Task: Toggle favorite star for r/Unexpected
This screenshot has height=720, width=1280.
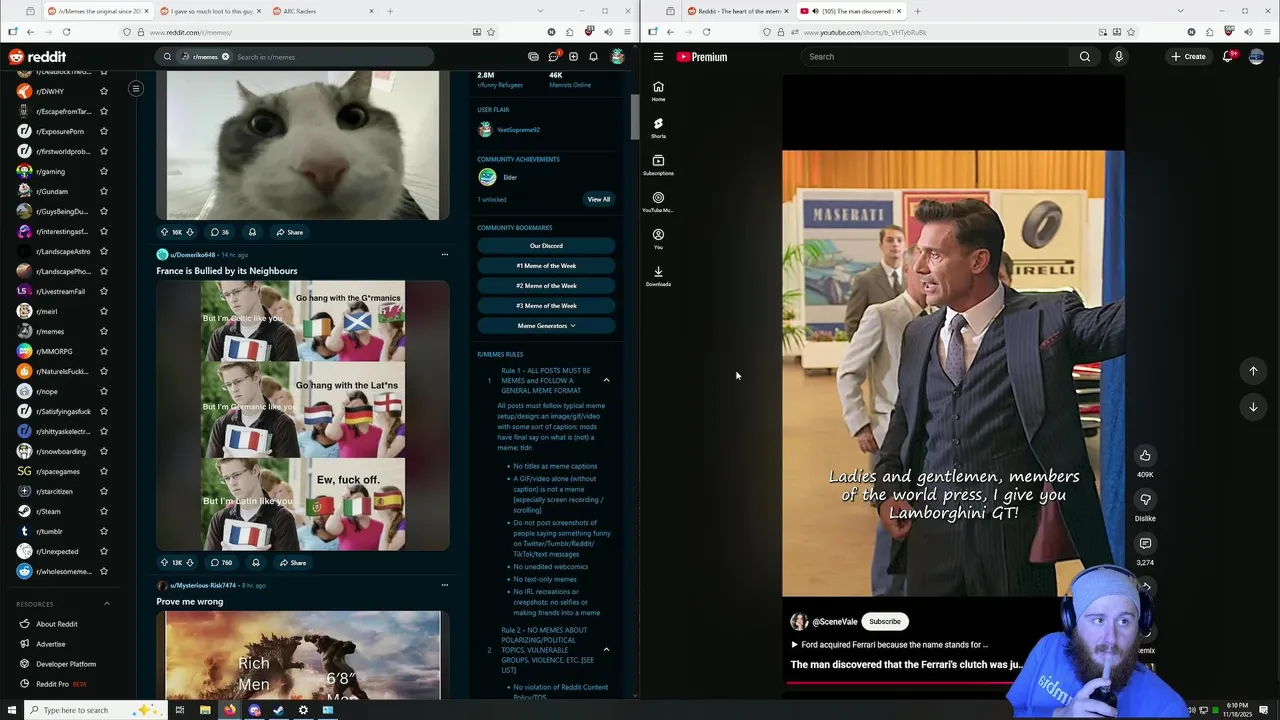Action: click(x=103, y=551)
